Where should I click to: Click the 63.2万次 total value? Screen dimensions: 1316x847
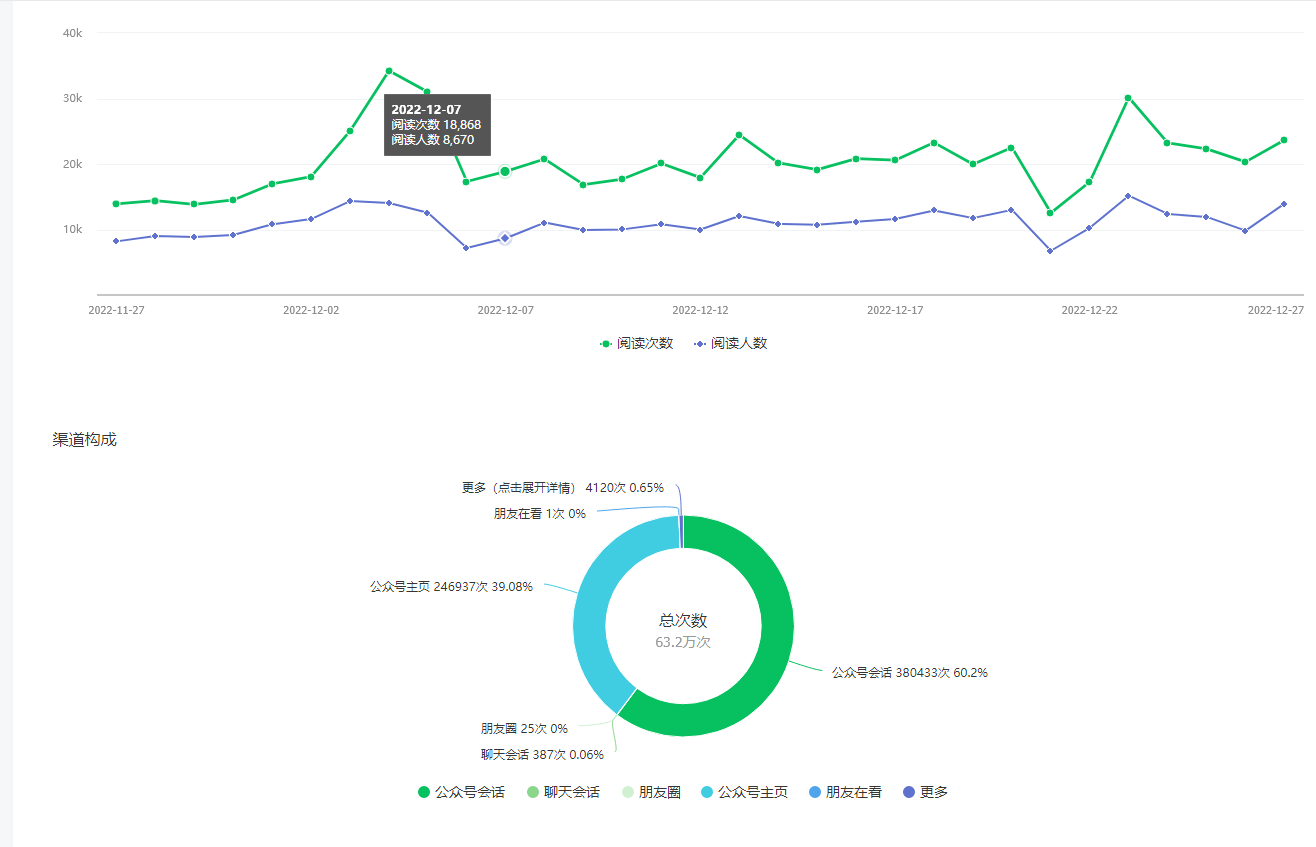coord(683,642)
